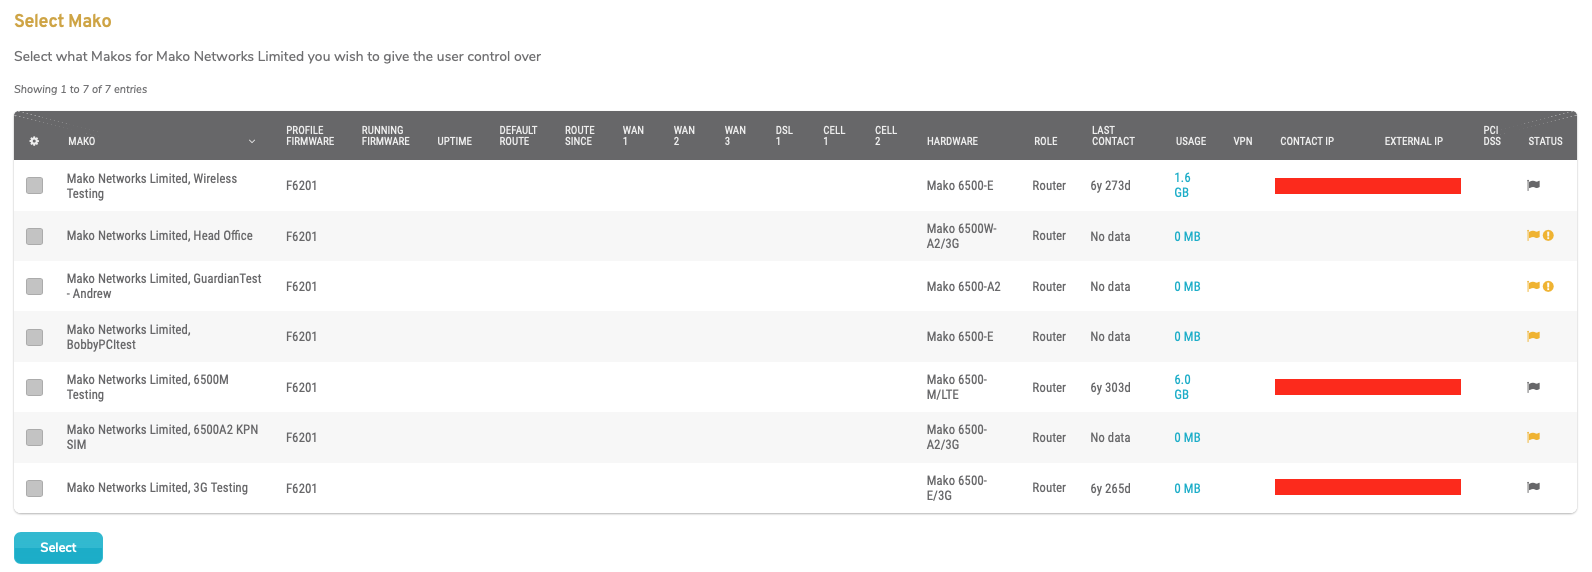This screenshot has height=572, width=1592.
Task: Open 0 MB usage link for BobbyPCItest
Action: (x=1187, y=337)
